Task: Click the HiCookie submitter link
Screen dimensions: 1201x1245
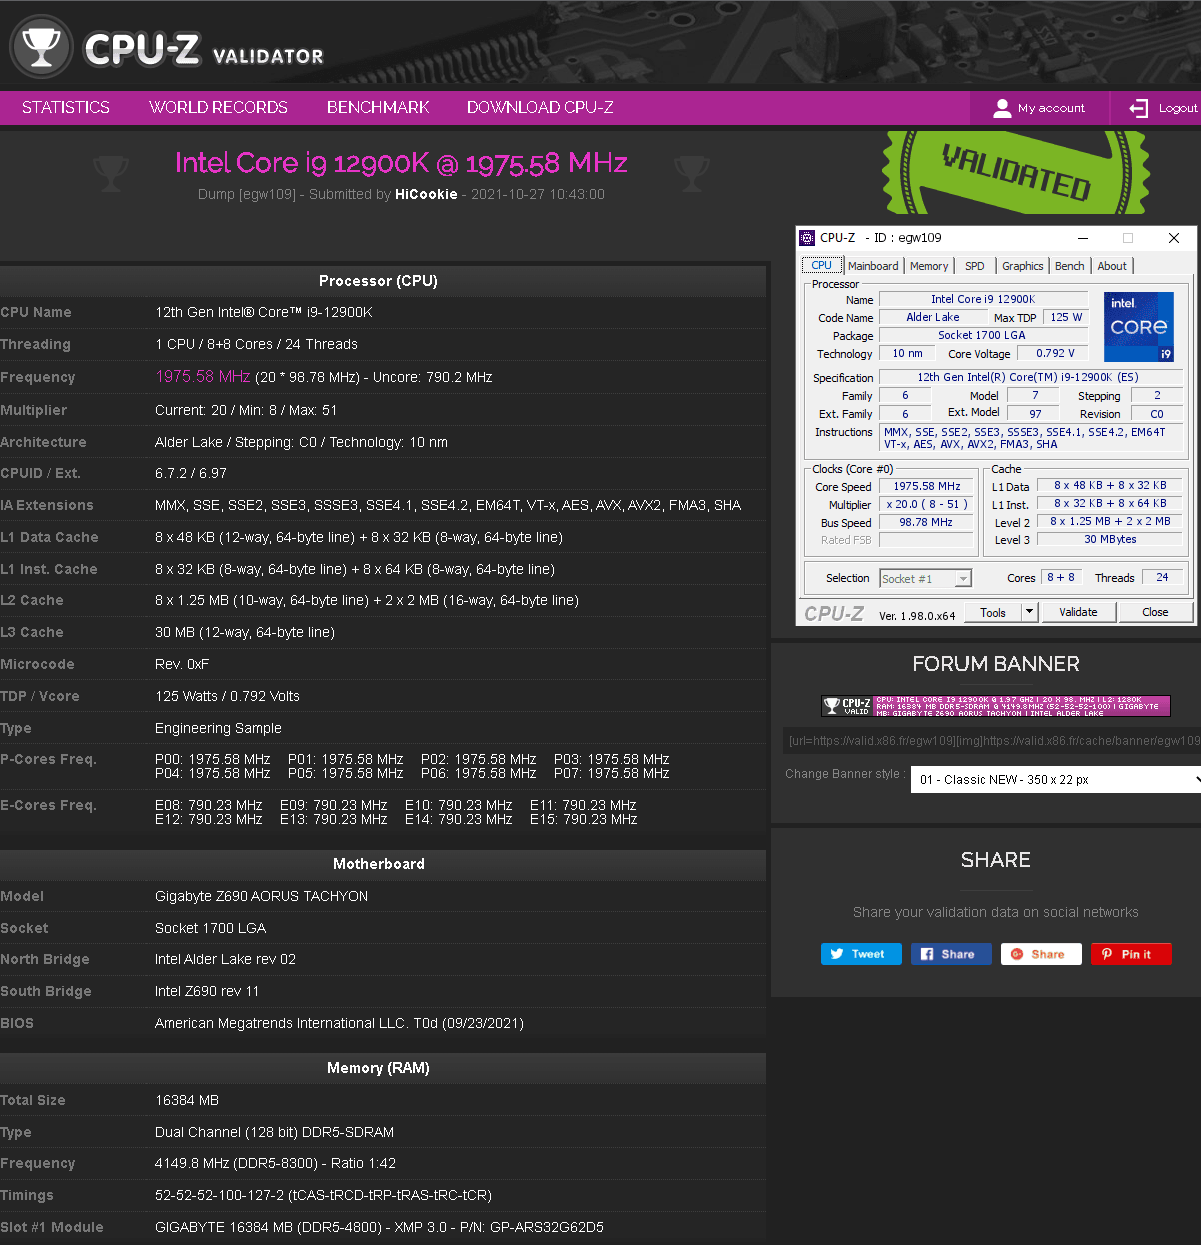Action: coord(426,194)
